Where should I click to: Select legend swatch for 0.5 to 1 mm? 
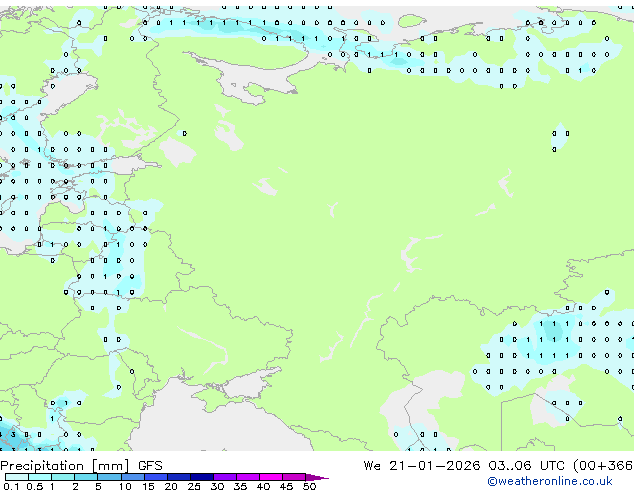point(40,477)
